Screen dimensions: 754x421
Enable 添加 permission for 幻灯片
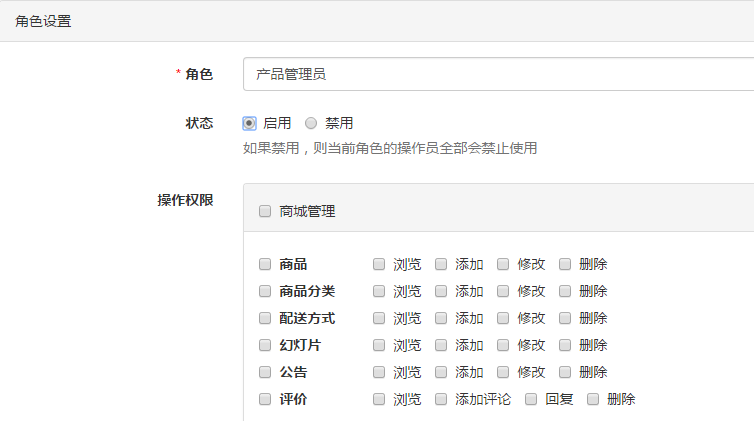(x=441, y=345)
